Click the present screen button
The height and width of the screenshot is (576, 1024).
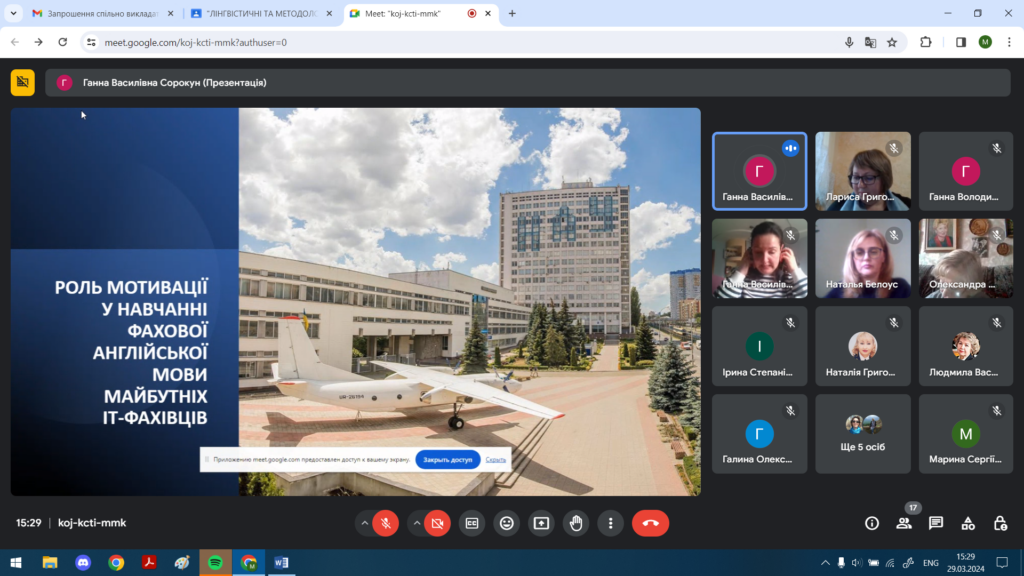coord(541,523)
